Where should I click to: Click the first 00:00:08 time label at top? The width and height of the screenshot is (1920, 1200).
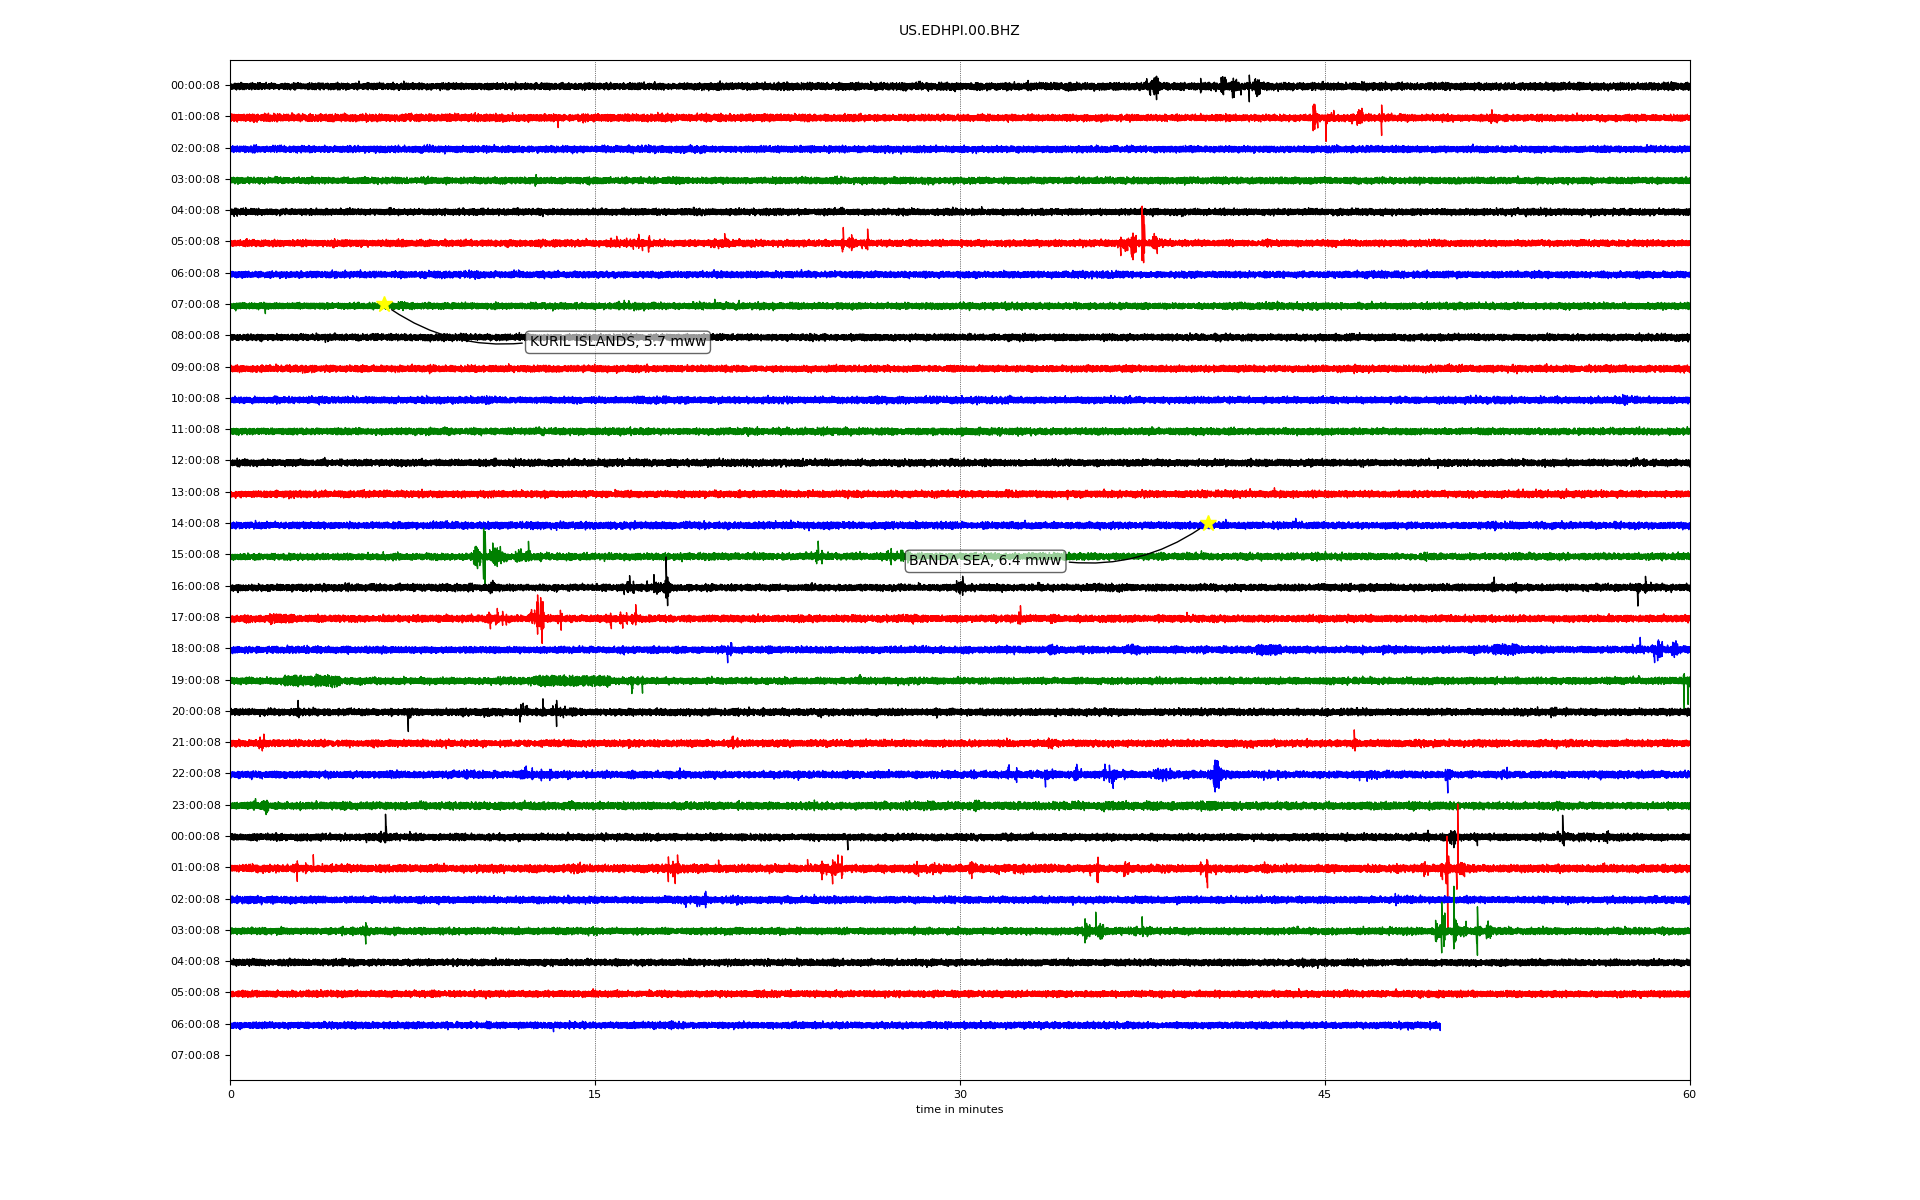pos(195,86)
